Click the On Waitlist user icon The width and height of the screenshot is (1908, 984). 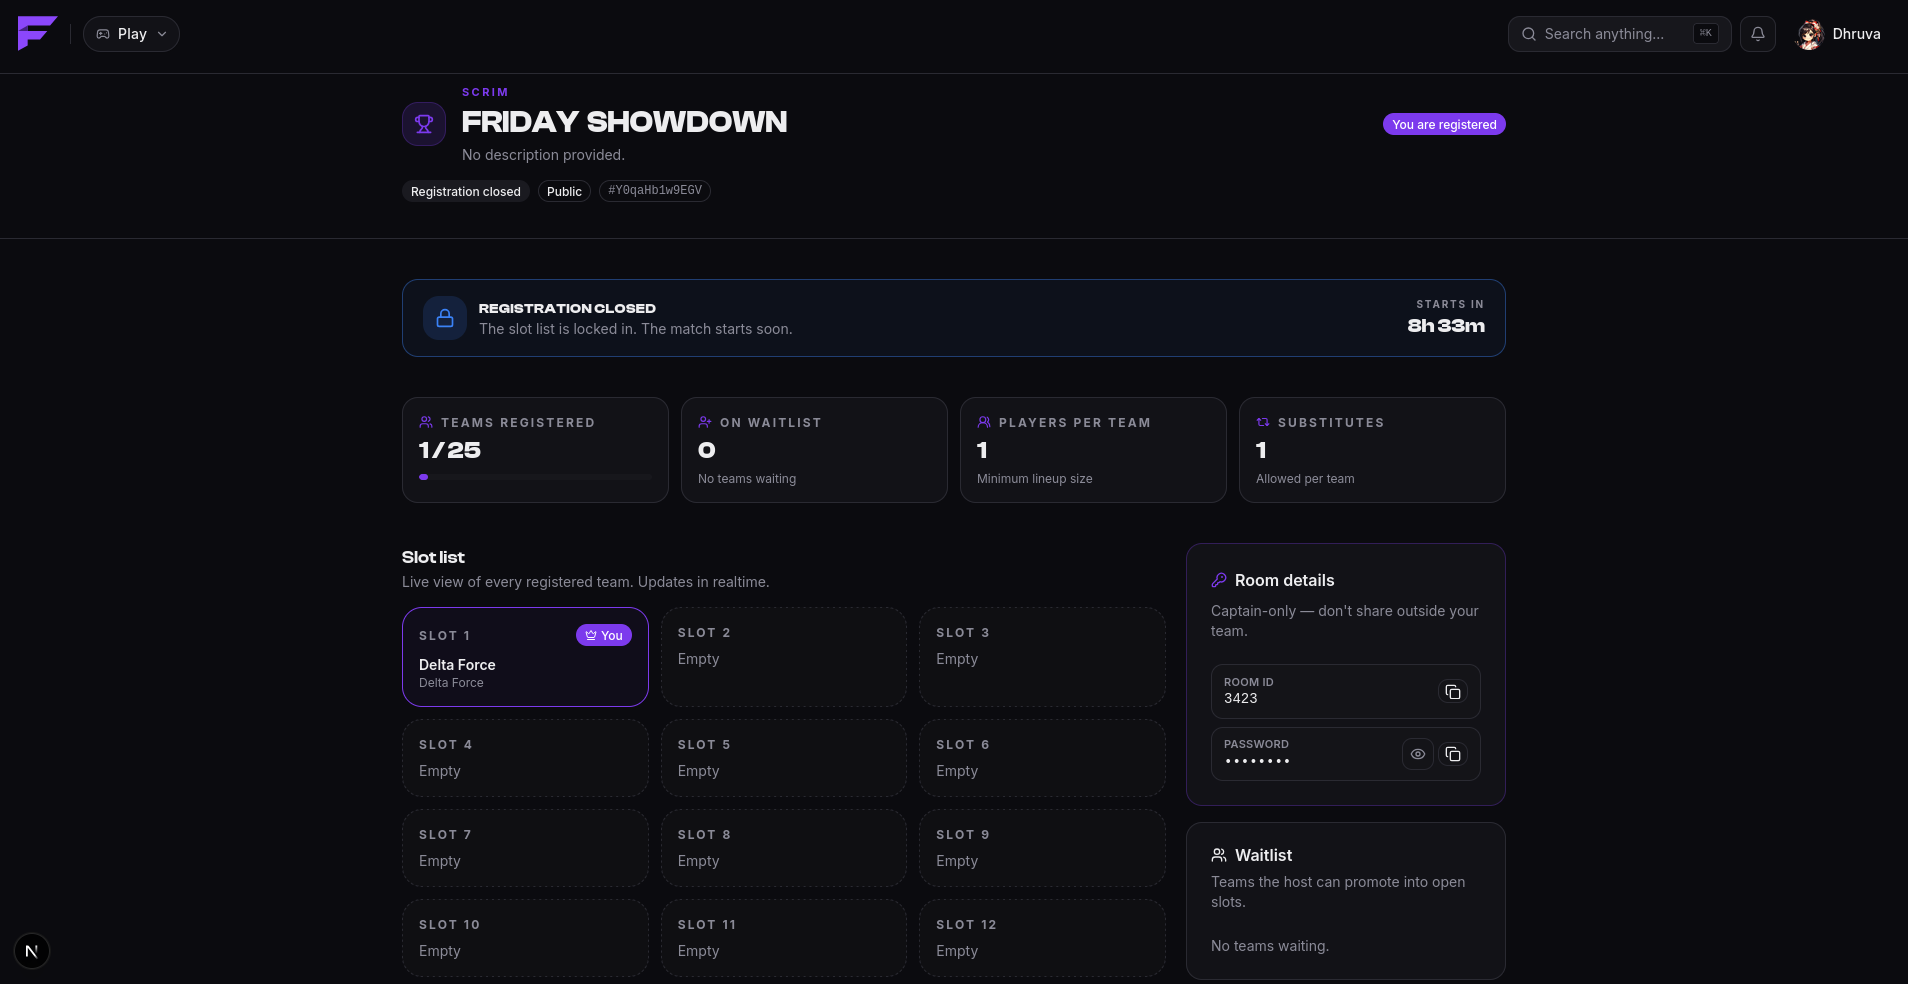point(705,422)
